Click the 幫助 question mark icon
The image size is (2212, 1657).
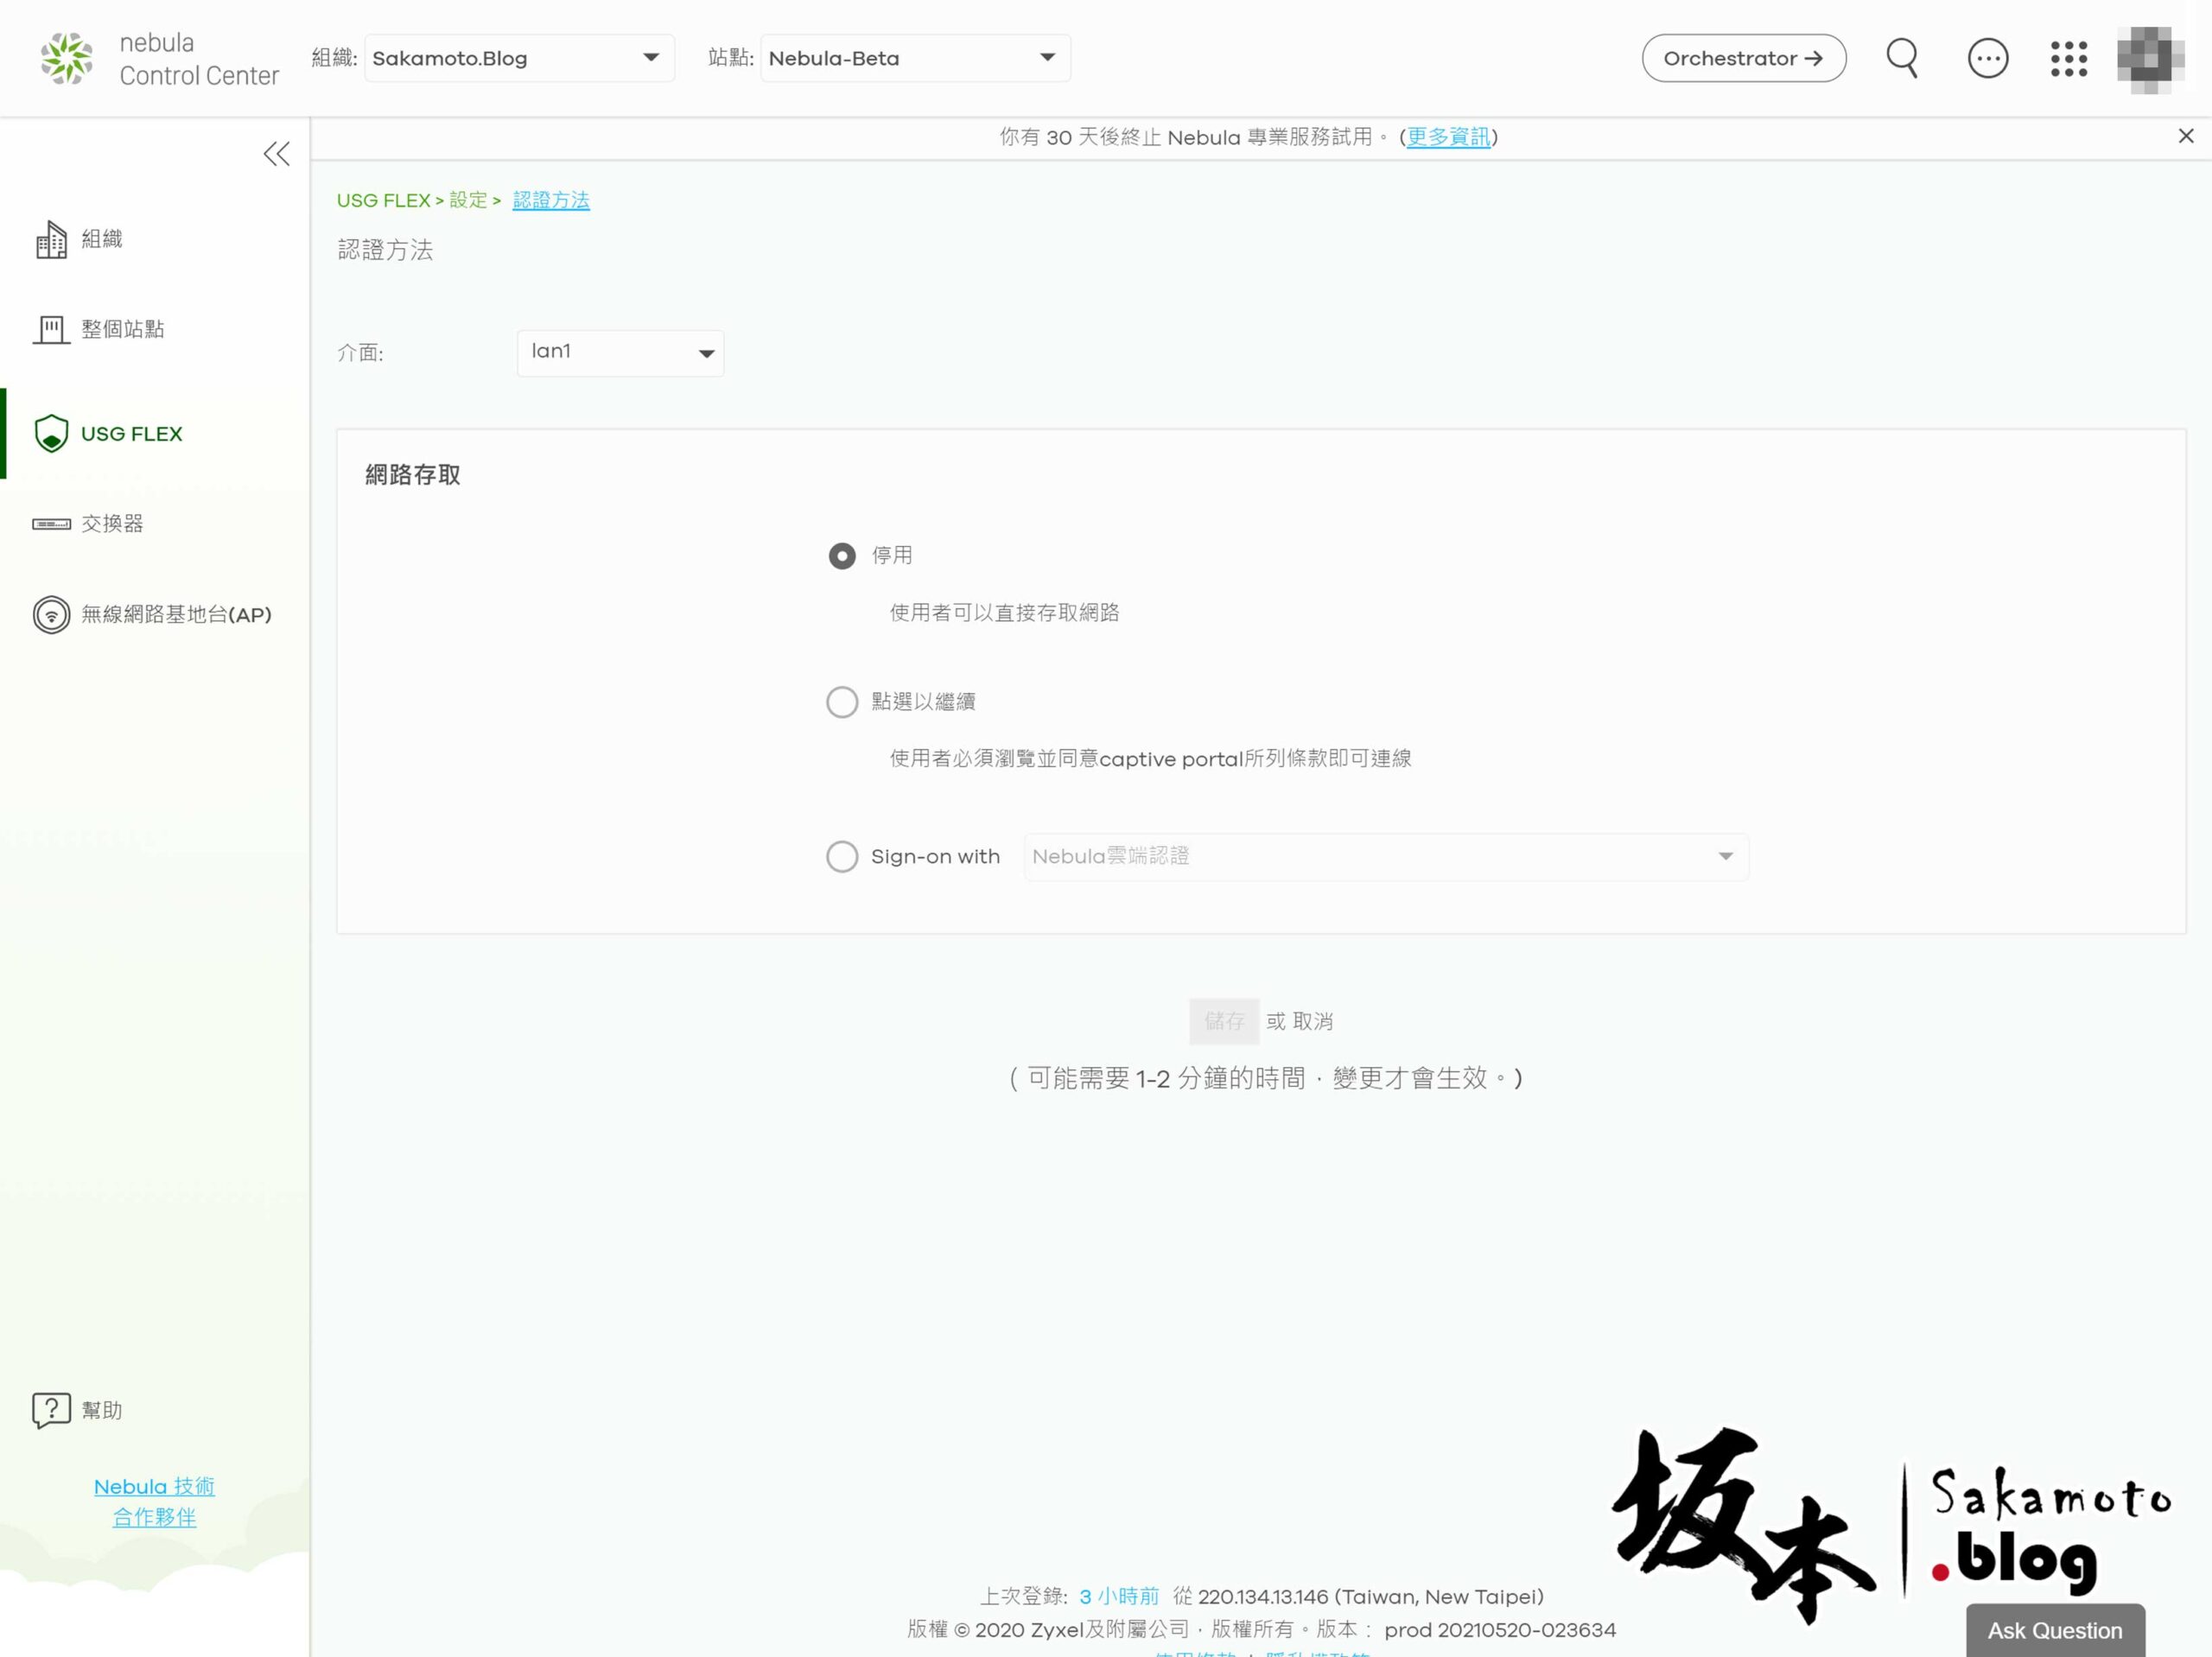click(x=51, y=1410)
